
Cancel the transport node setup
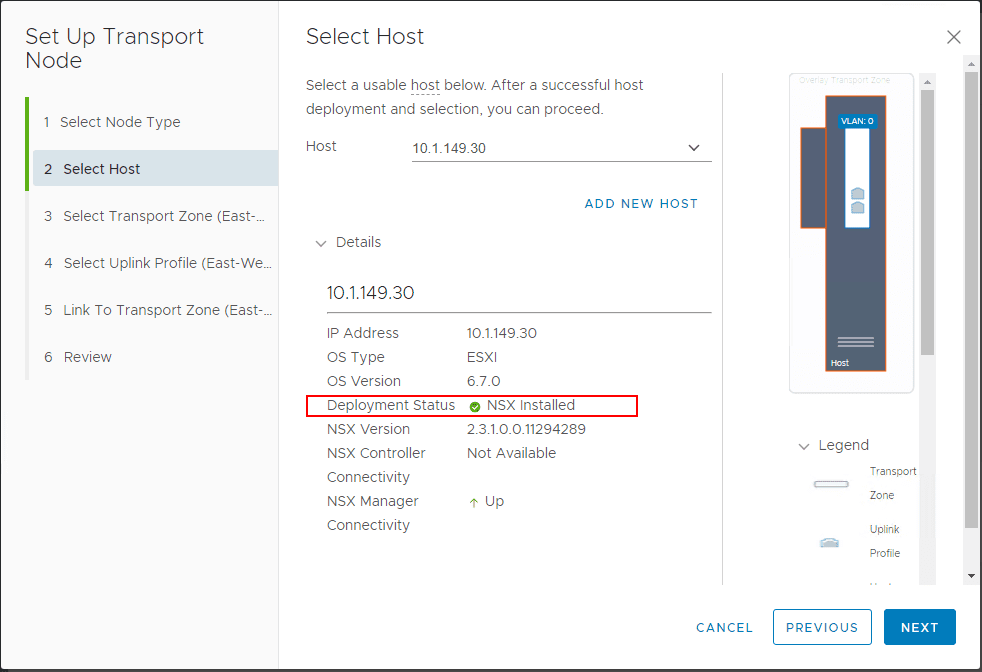(723, 627)
